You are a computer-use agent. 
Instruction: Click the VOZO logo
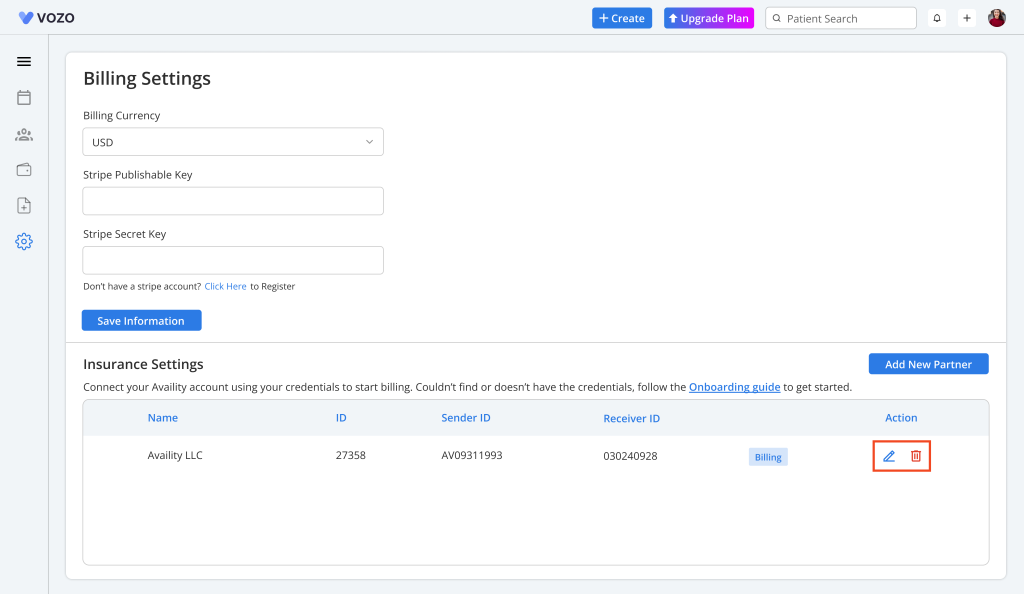(x=46, y=18)
